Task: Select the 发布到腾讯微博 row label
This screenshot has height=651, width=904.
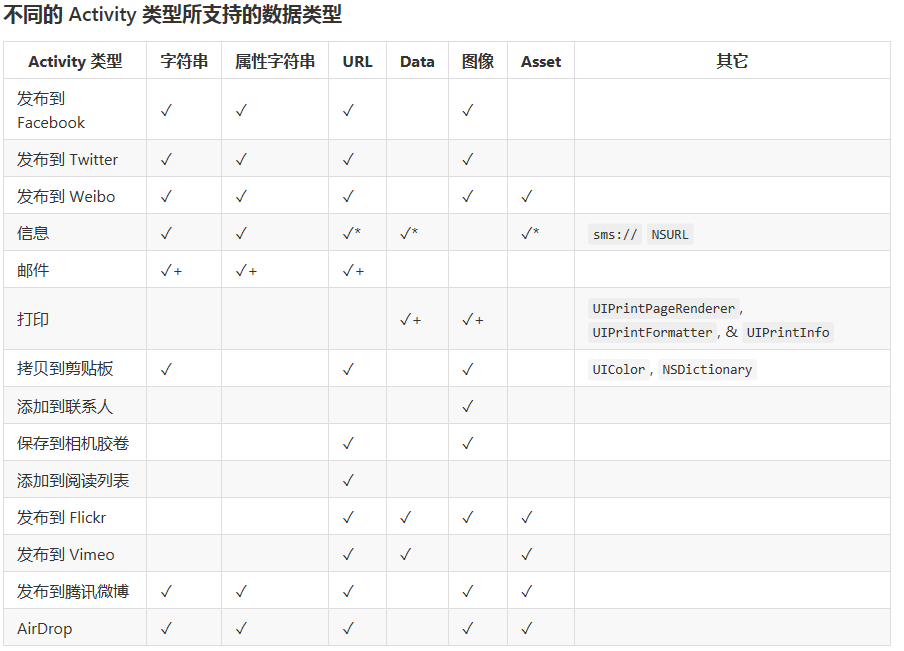Action: pyautogui.click(x=73, y=591)
